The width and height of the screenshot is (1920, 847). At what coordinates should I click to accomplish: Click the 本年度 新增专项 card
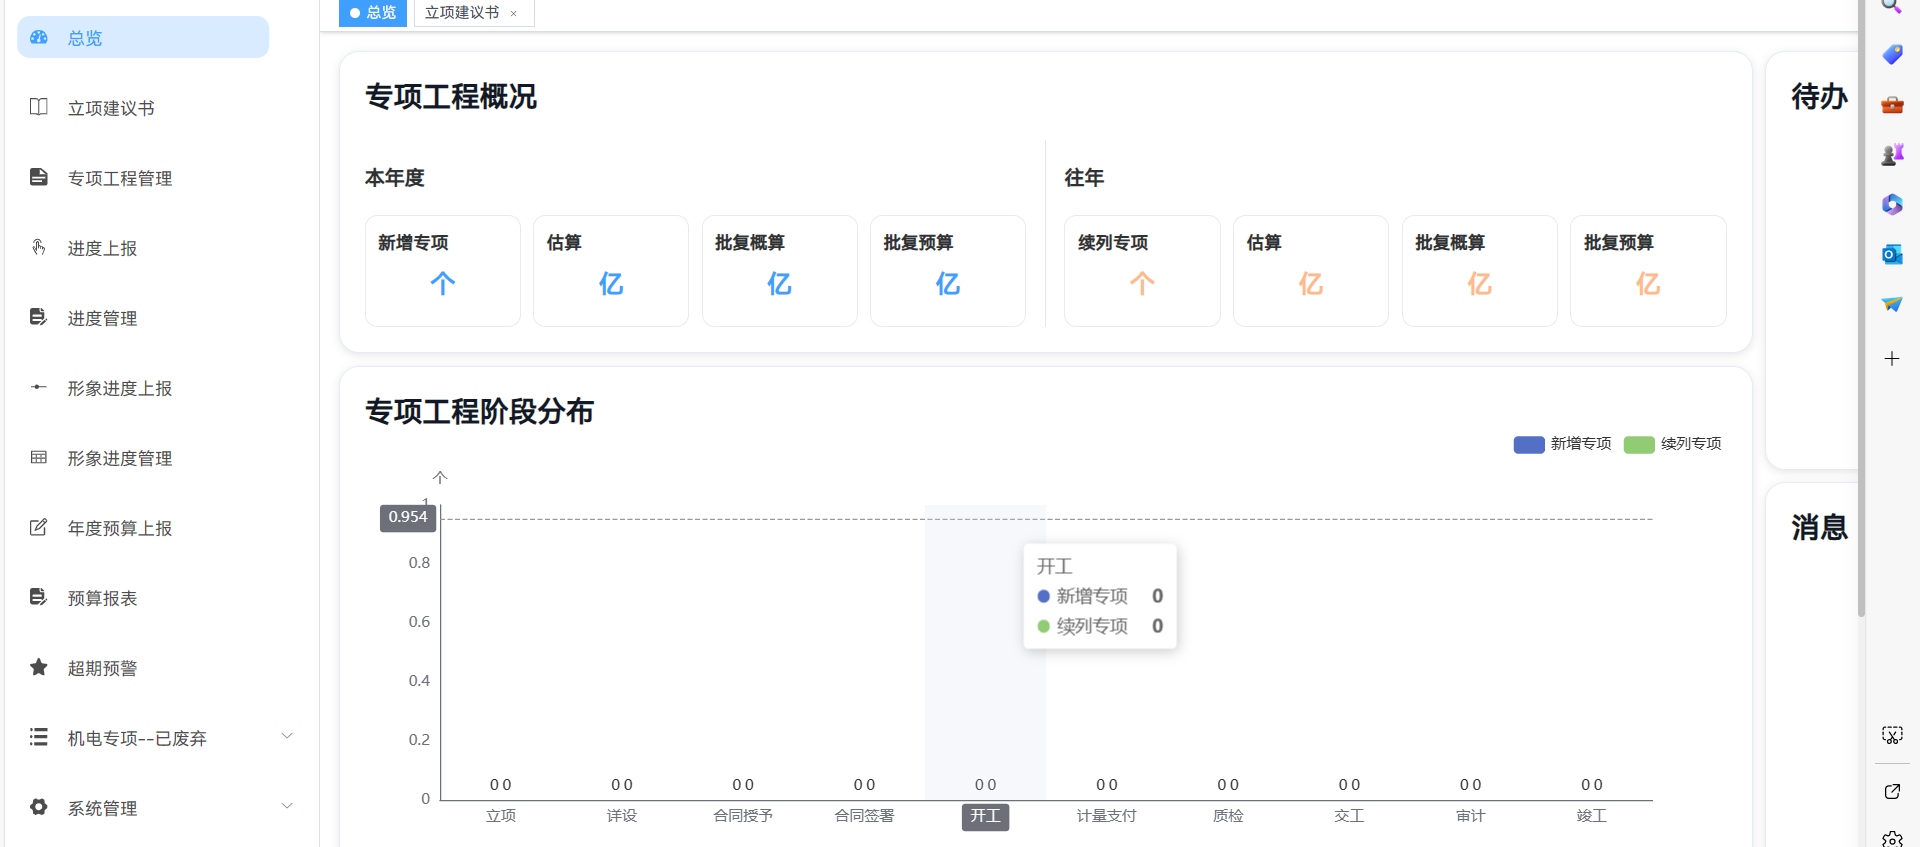(442, 271)
